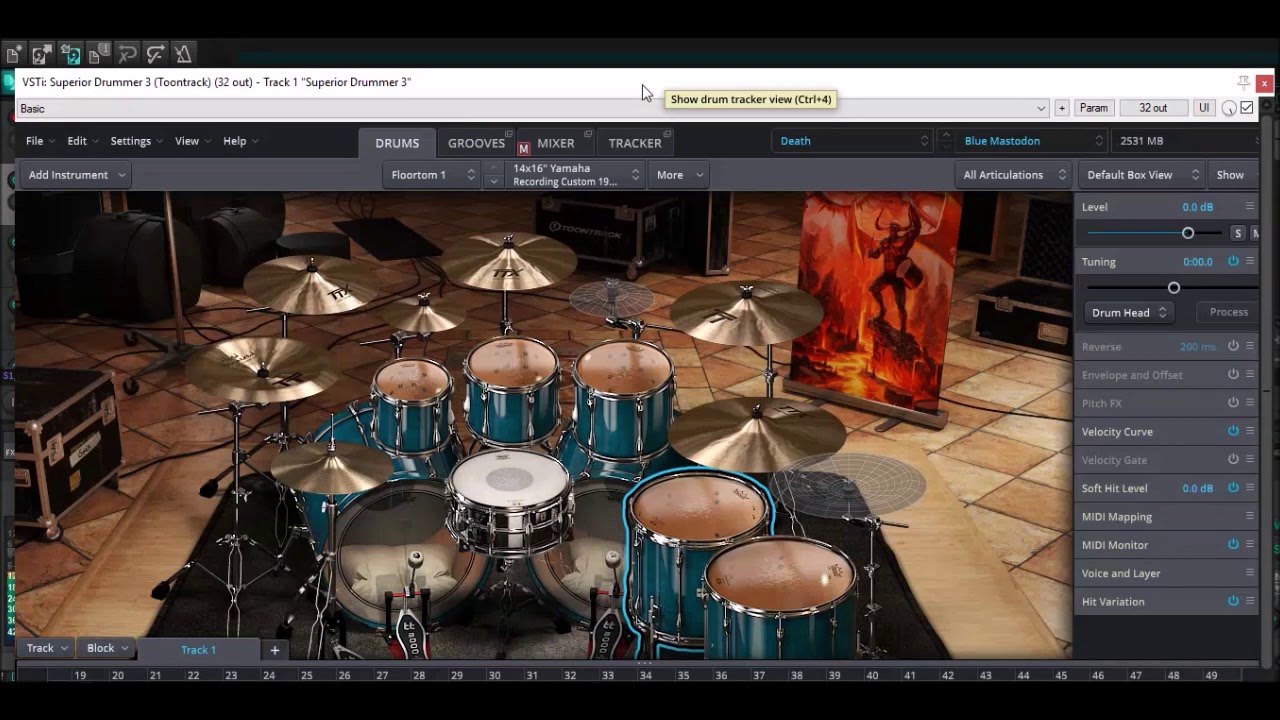Click the plus preset button

tap(1062, 108)
